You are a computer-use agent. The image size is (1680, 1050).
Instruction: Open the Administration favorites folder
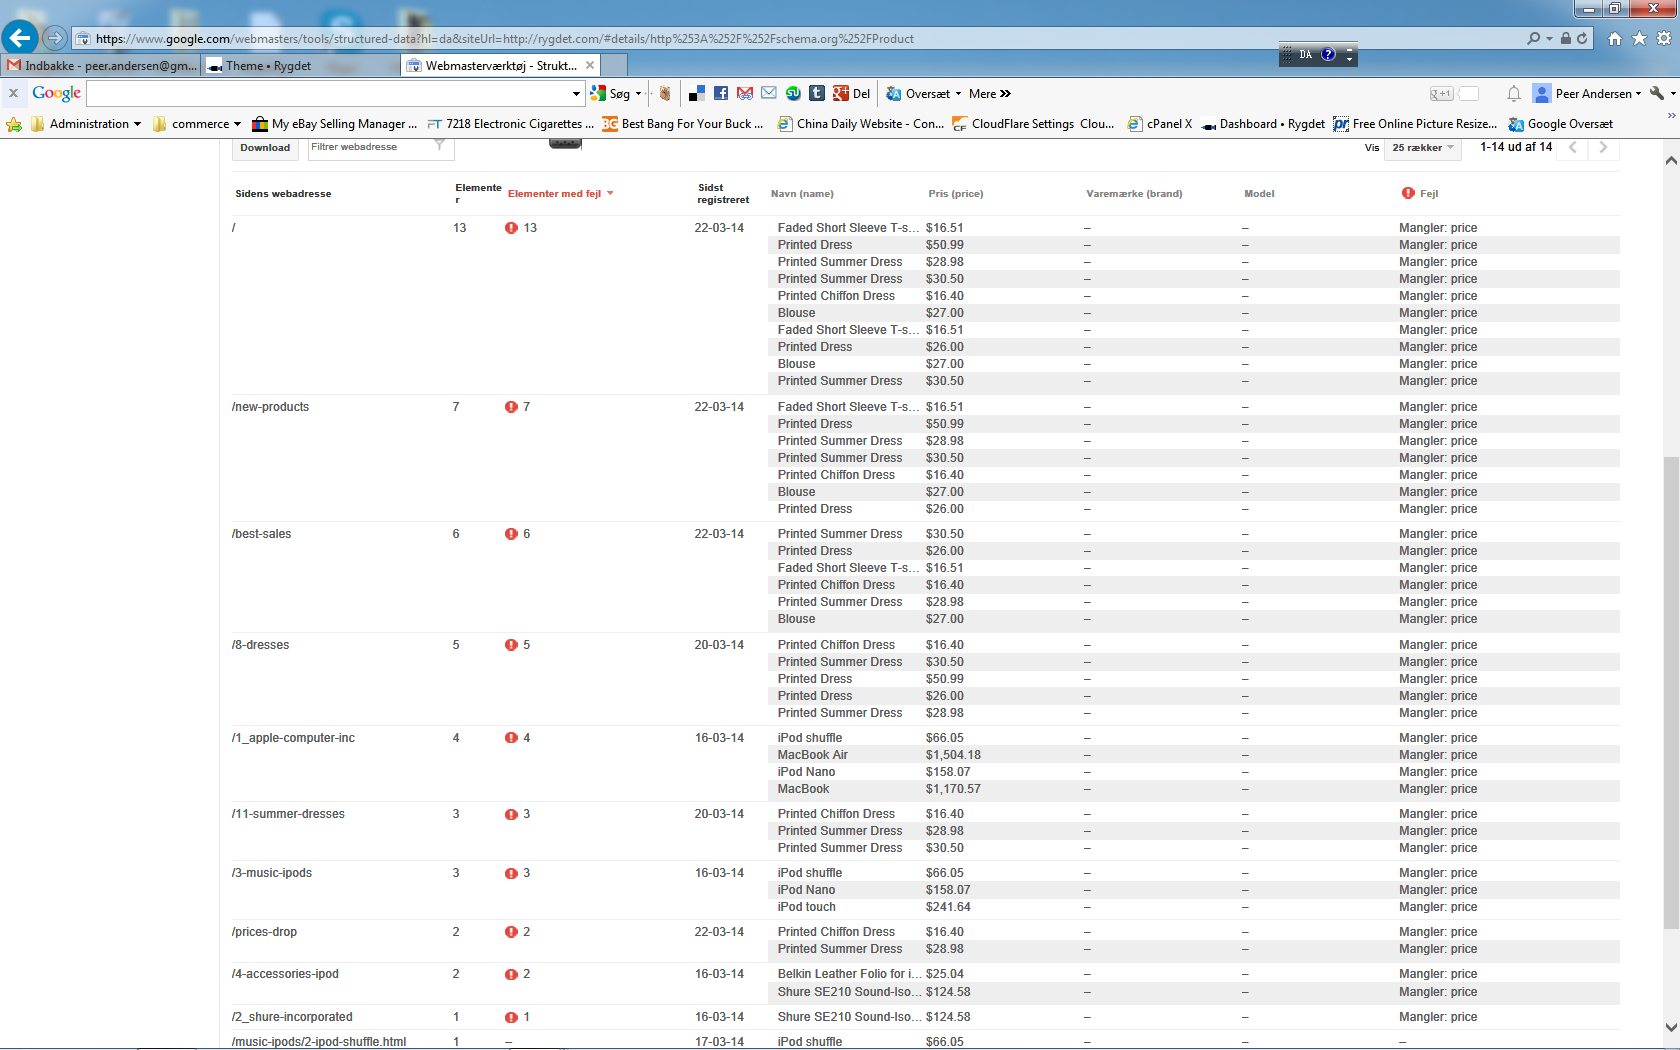(86, 124)
